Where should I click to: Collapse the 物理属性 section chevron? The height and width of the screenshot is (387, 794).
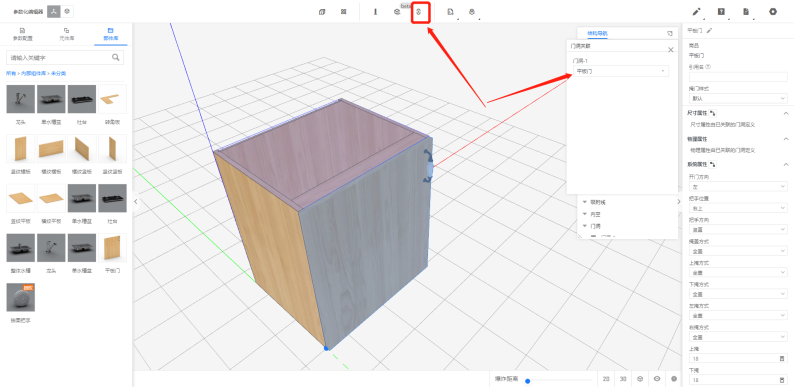click(786, 139)
